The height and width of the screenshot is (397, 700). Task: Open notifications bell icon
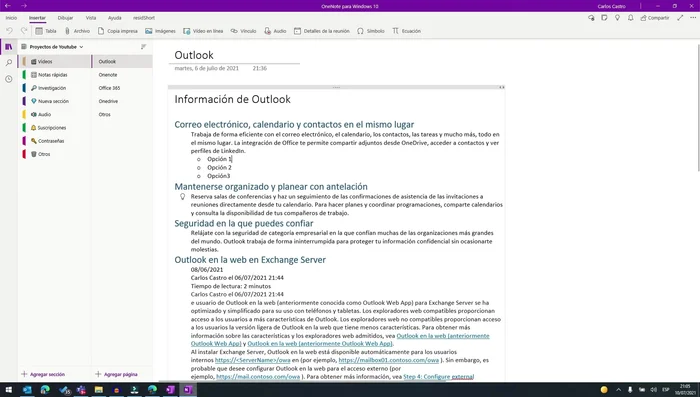click(630, 18)
